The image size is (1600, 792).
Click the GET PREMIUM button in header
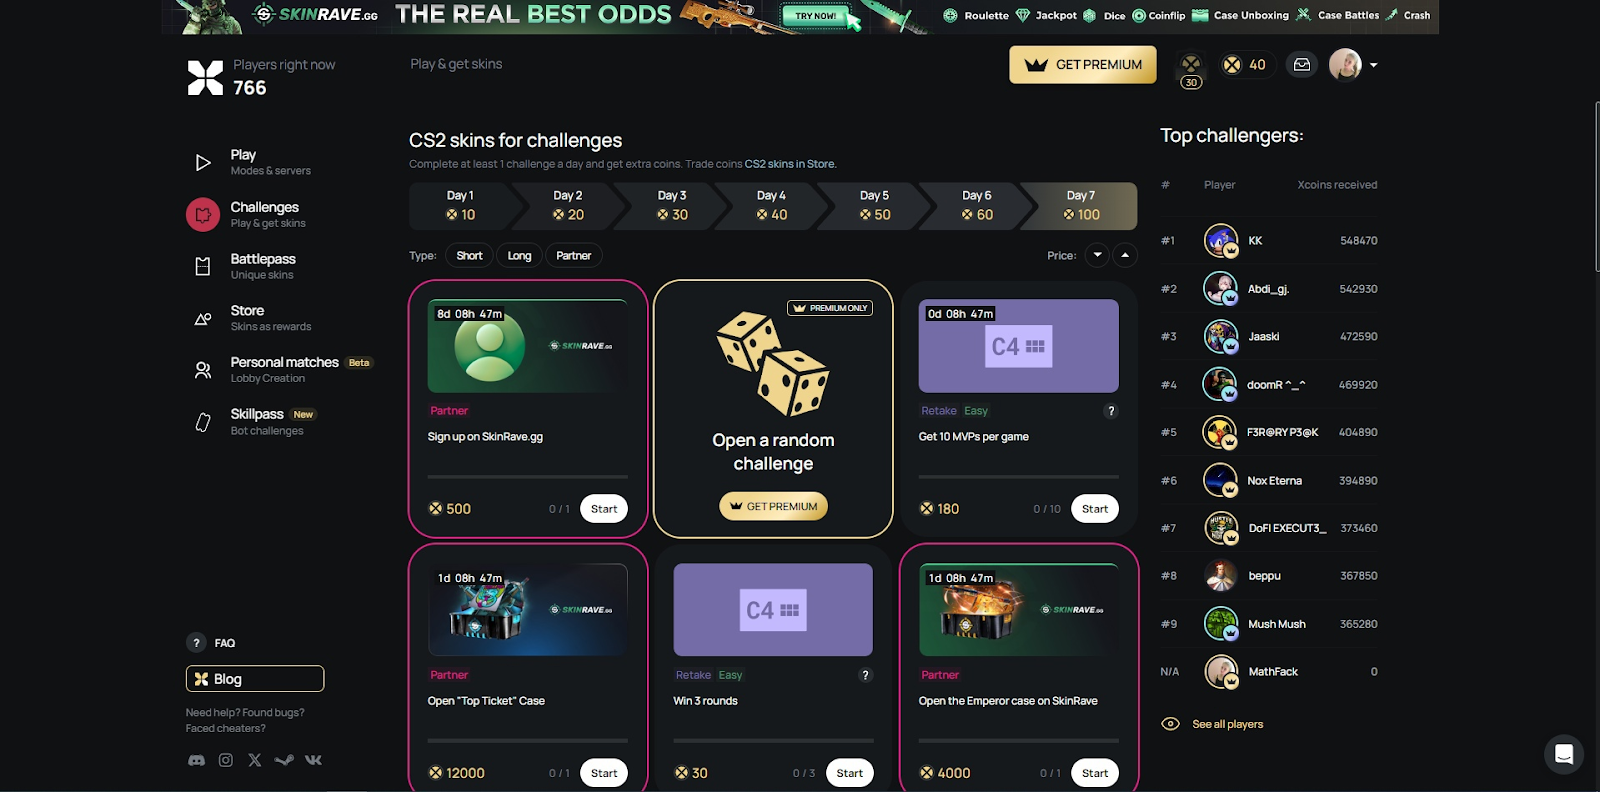1083,65
